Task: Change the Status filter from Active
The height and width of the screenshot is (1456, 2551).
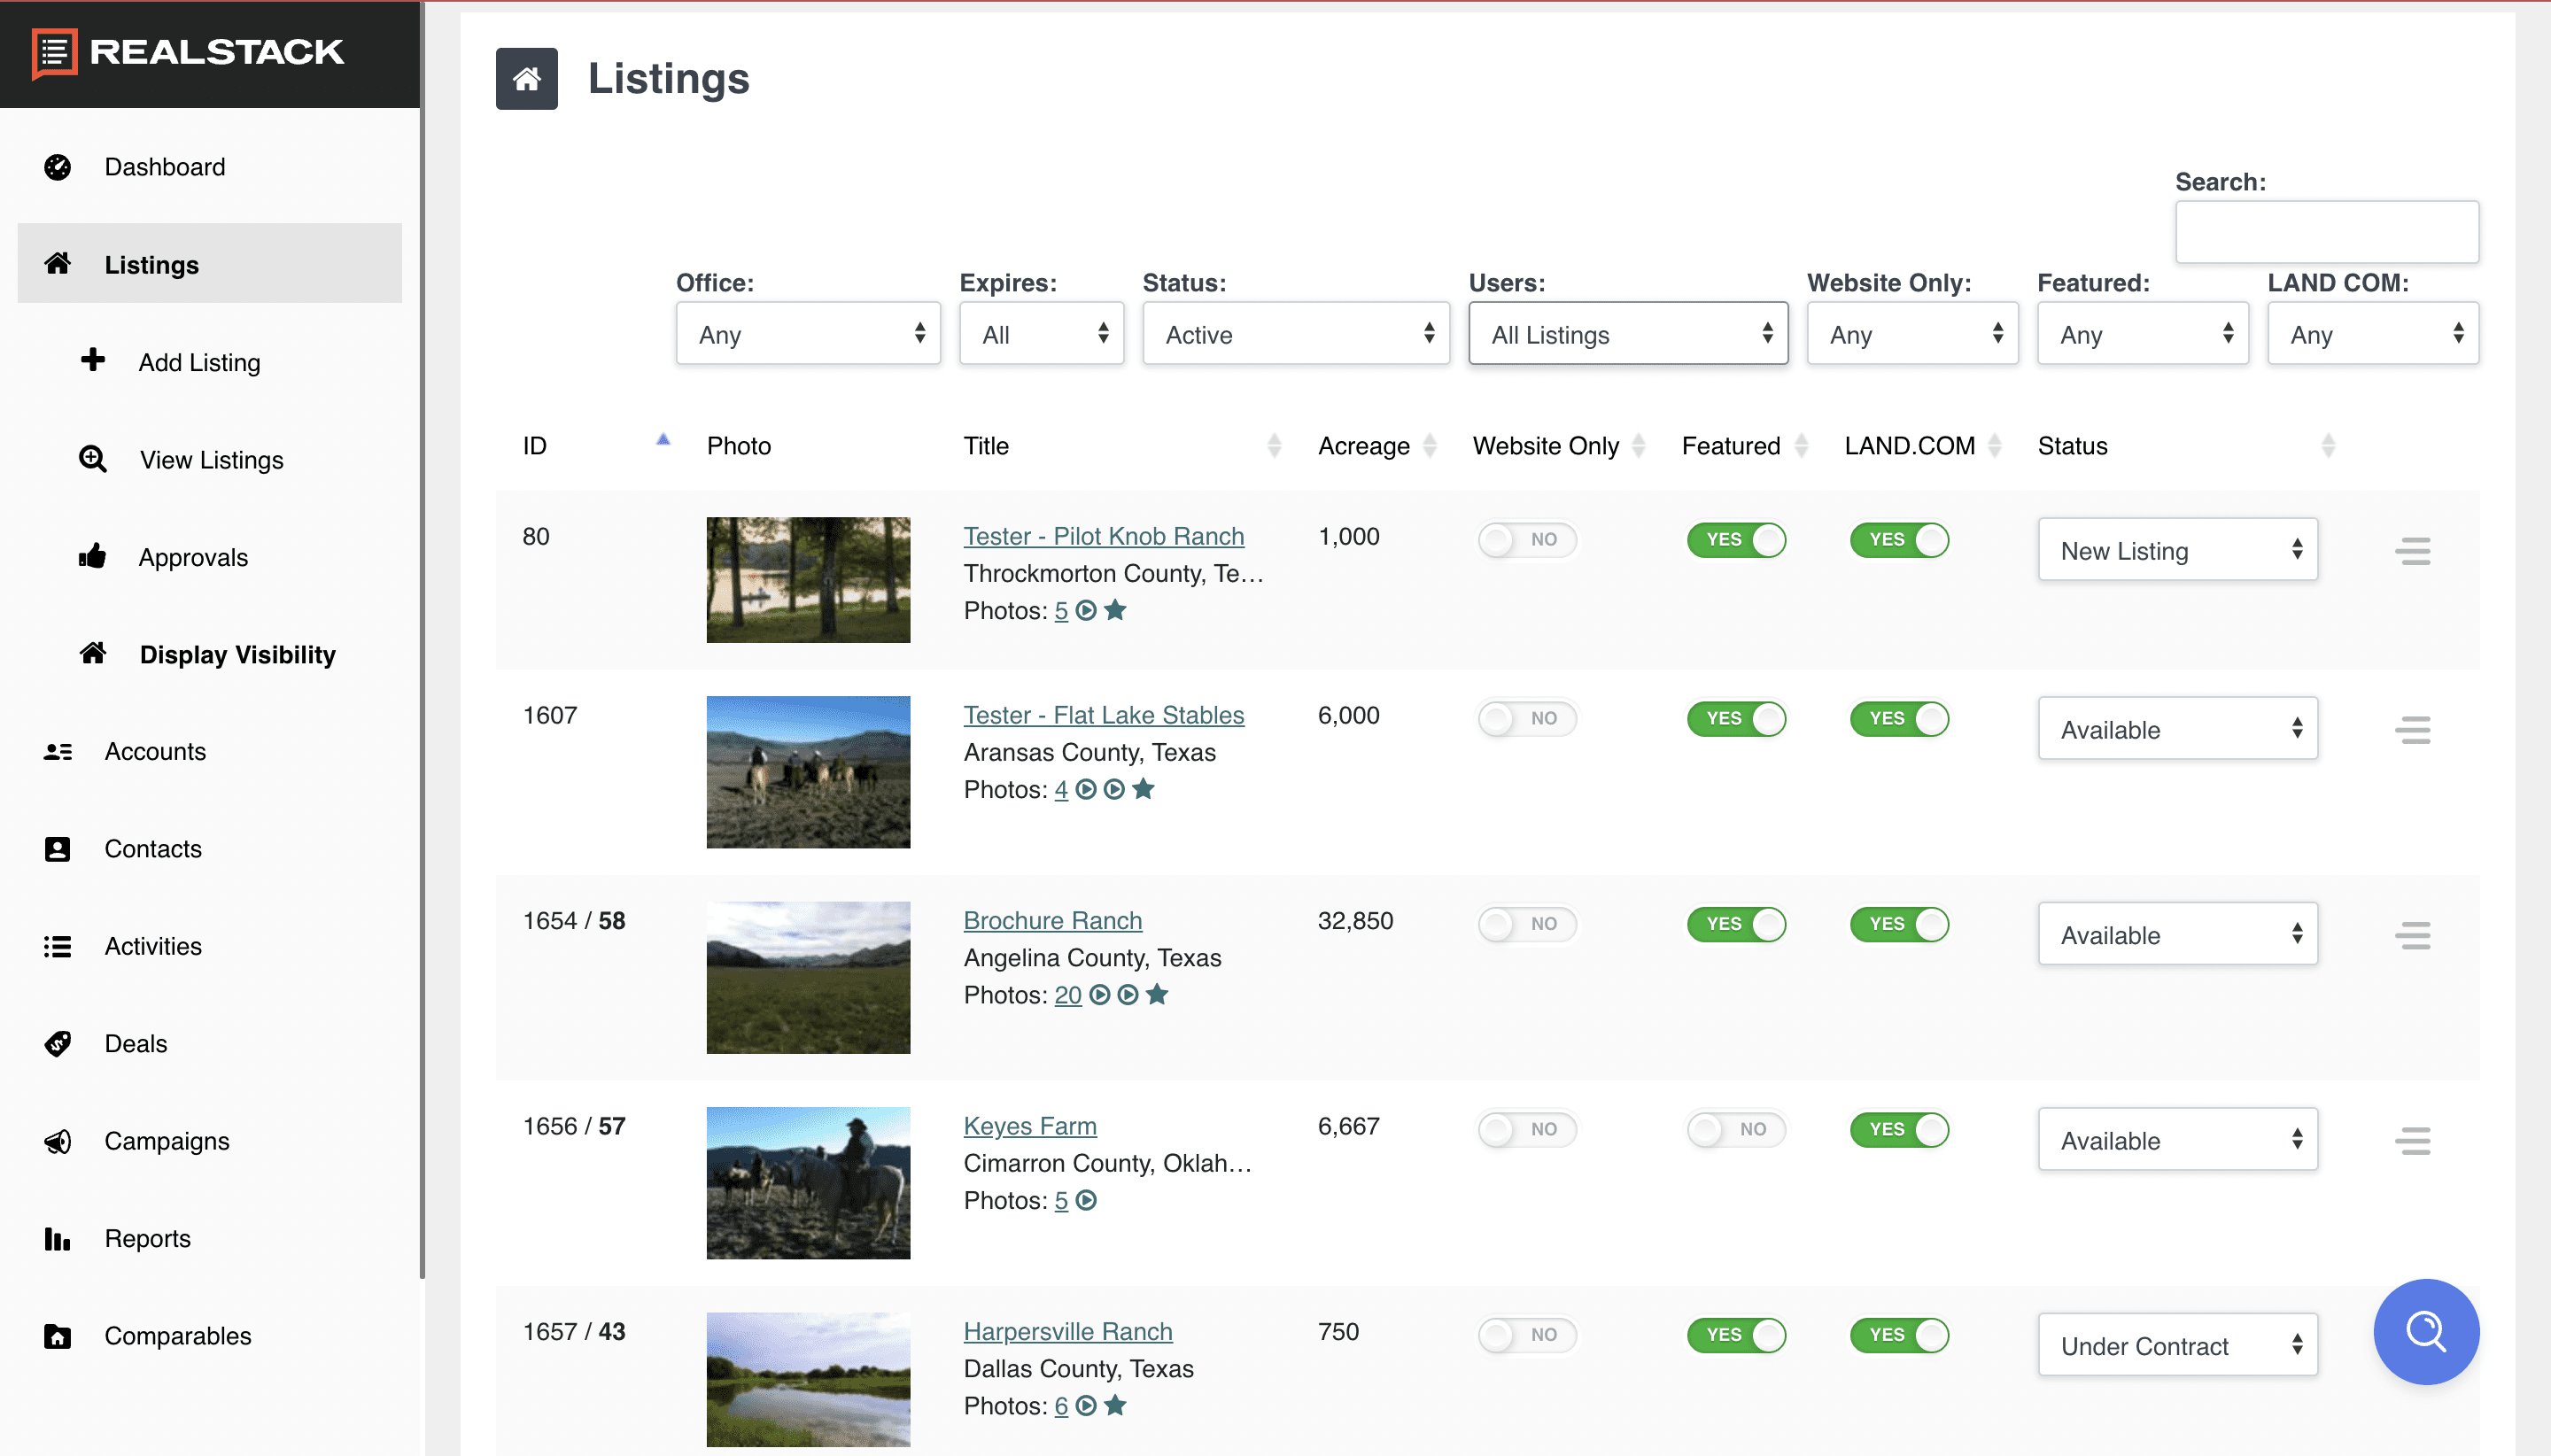Action: pyautogui.click(x=1295, y=334)
